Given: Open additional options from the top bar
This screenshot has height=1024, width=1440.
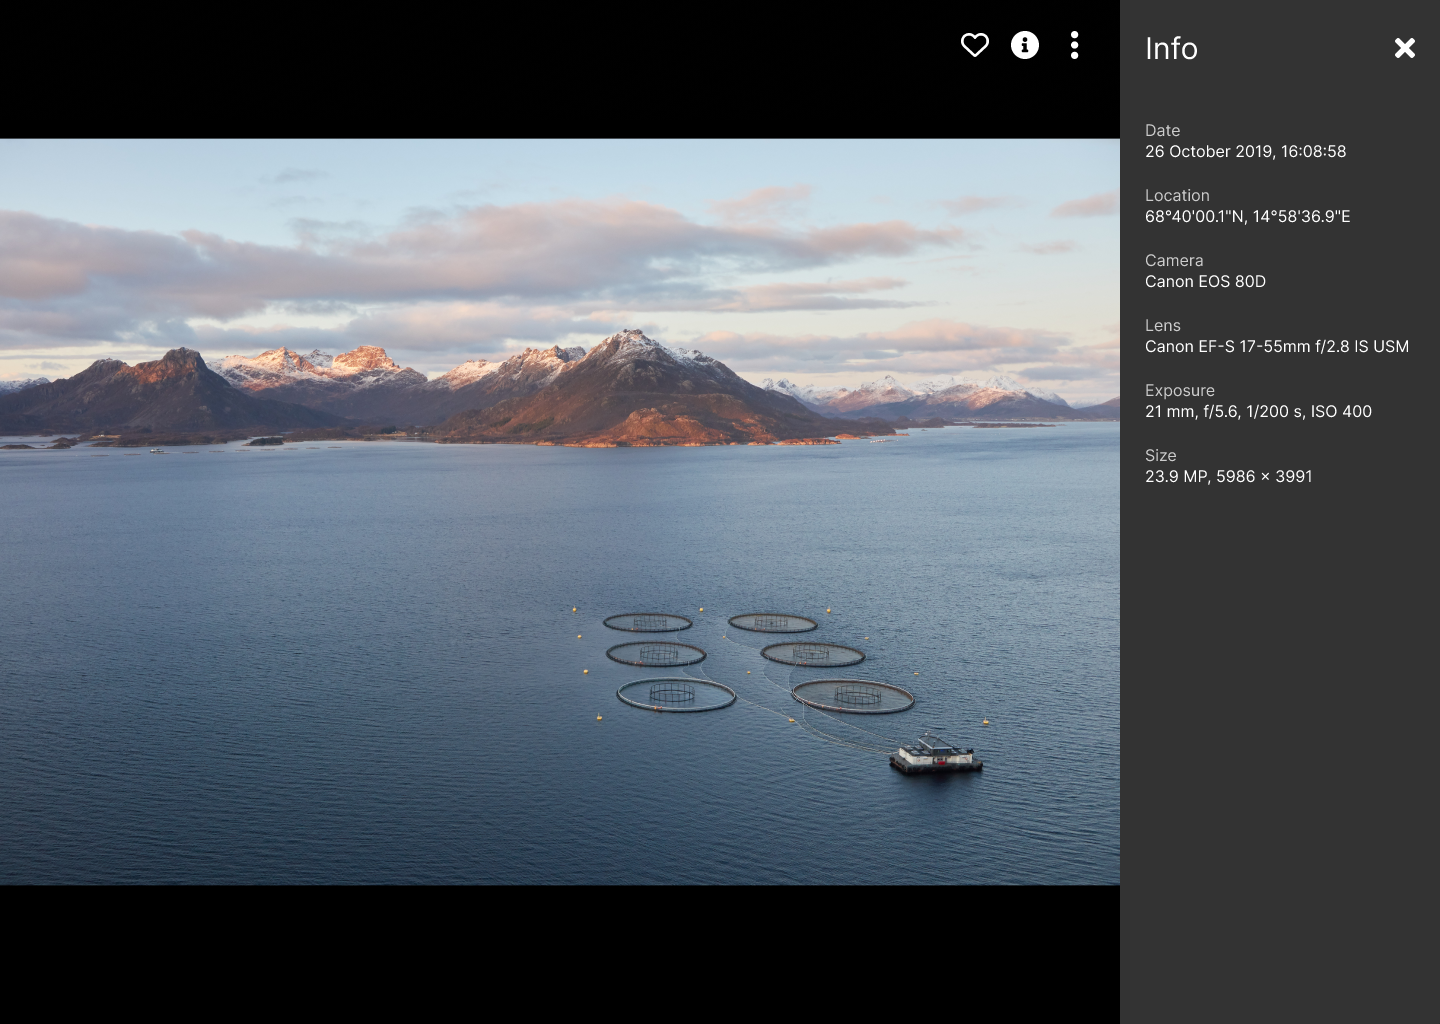Looking at the screenshot, I should click(x=1075, y=45).
